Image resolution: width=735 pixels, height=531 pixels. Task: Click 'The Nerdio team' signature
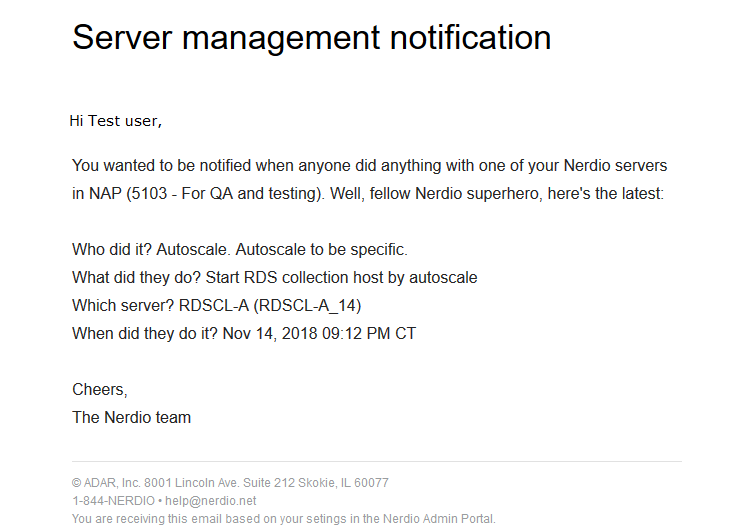(x=131, y=418)
